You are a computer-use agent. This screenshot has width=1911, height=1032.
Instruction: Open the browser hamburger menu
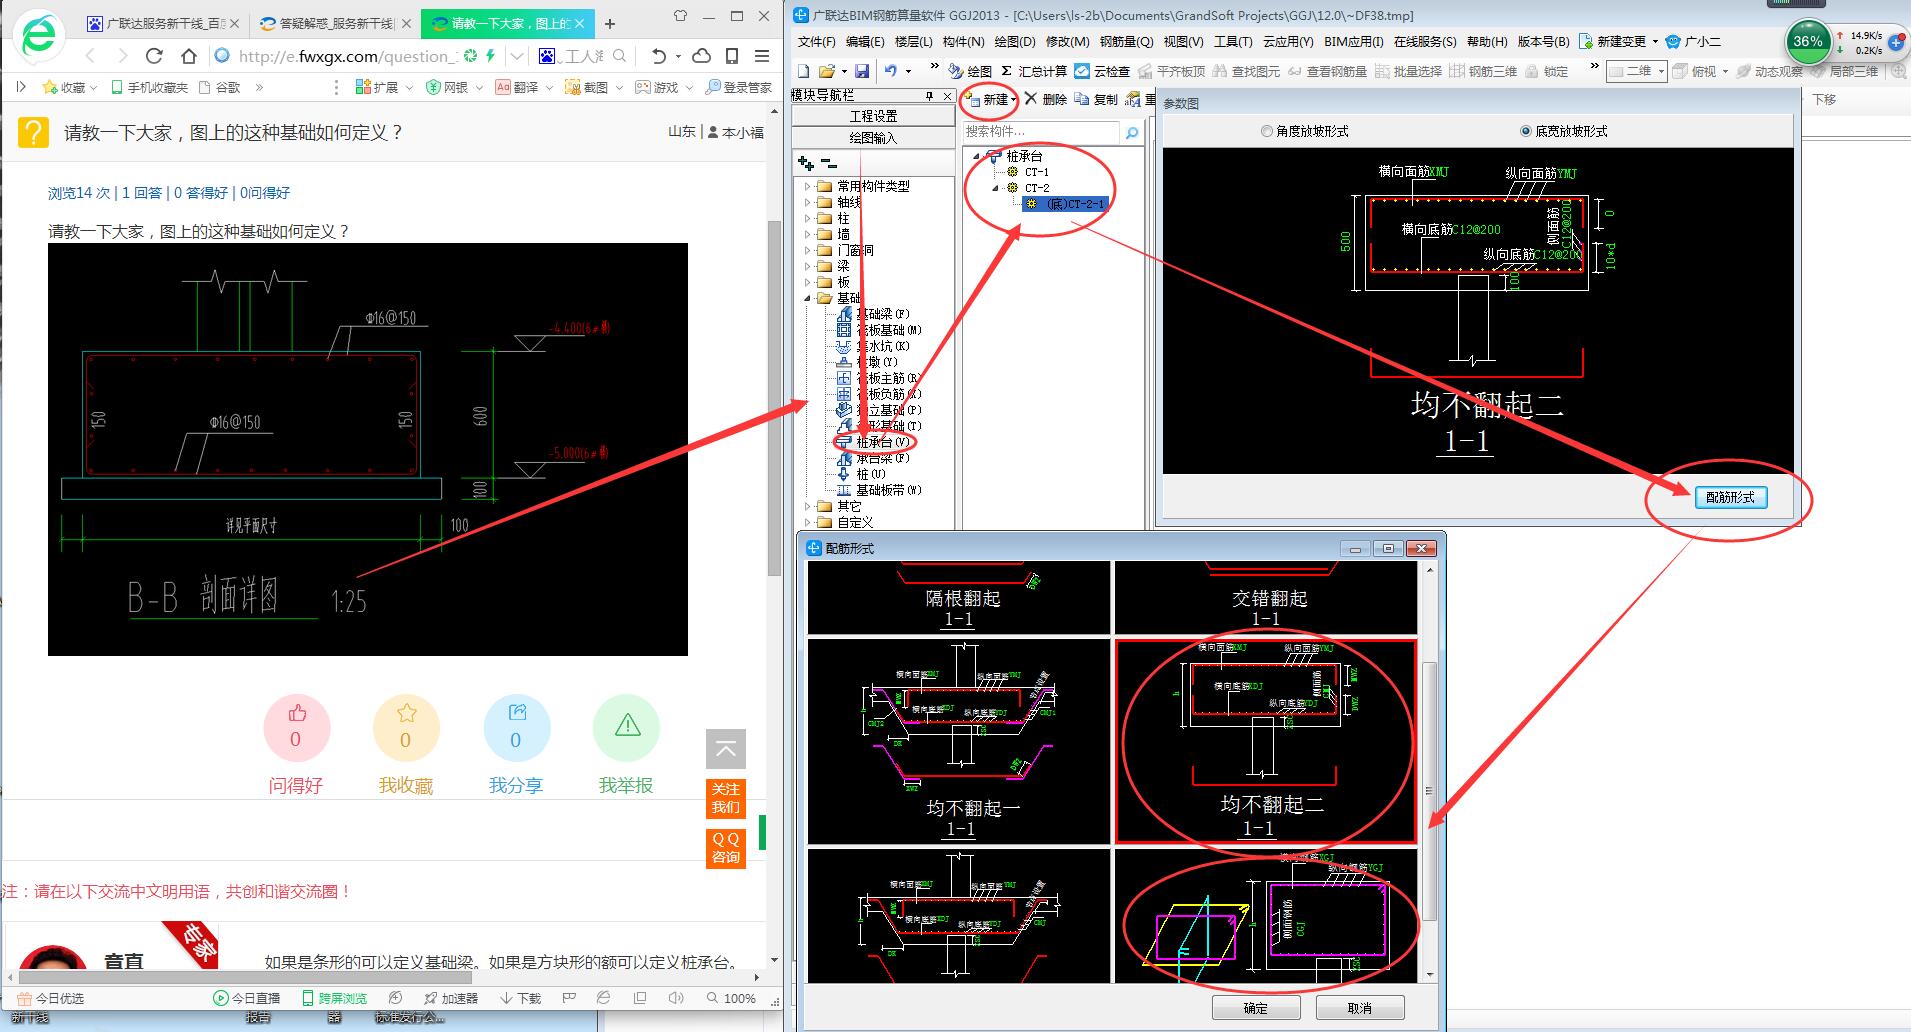tap(762, 56)
